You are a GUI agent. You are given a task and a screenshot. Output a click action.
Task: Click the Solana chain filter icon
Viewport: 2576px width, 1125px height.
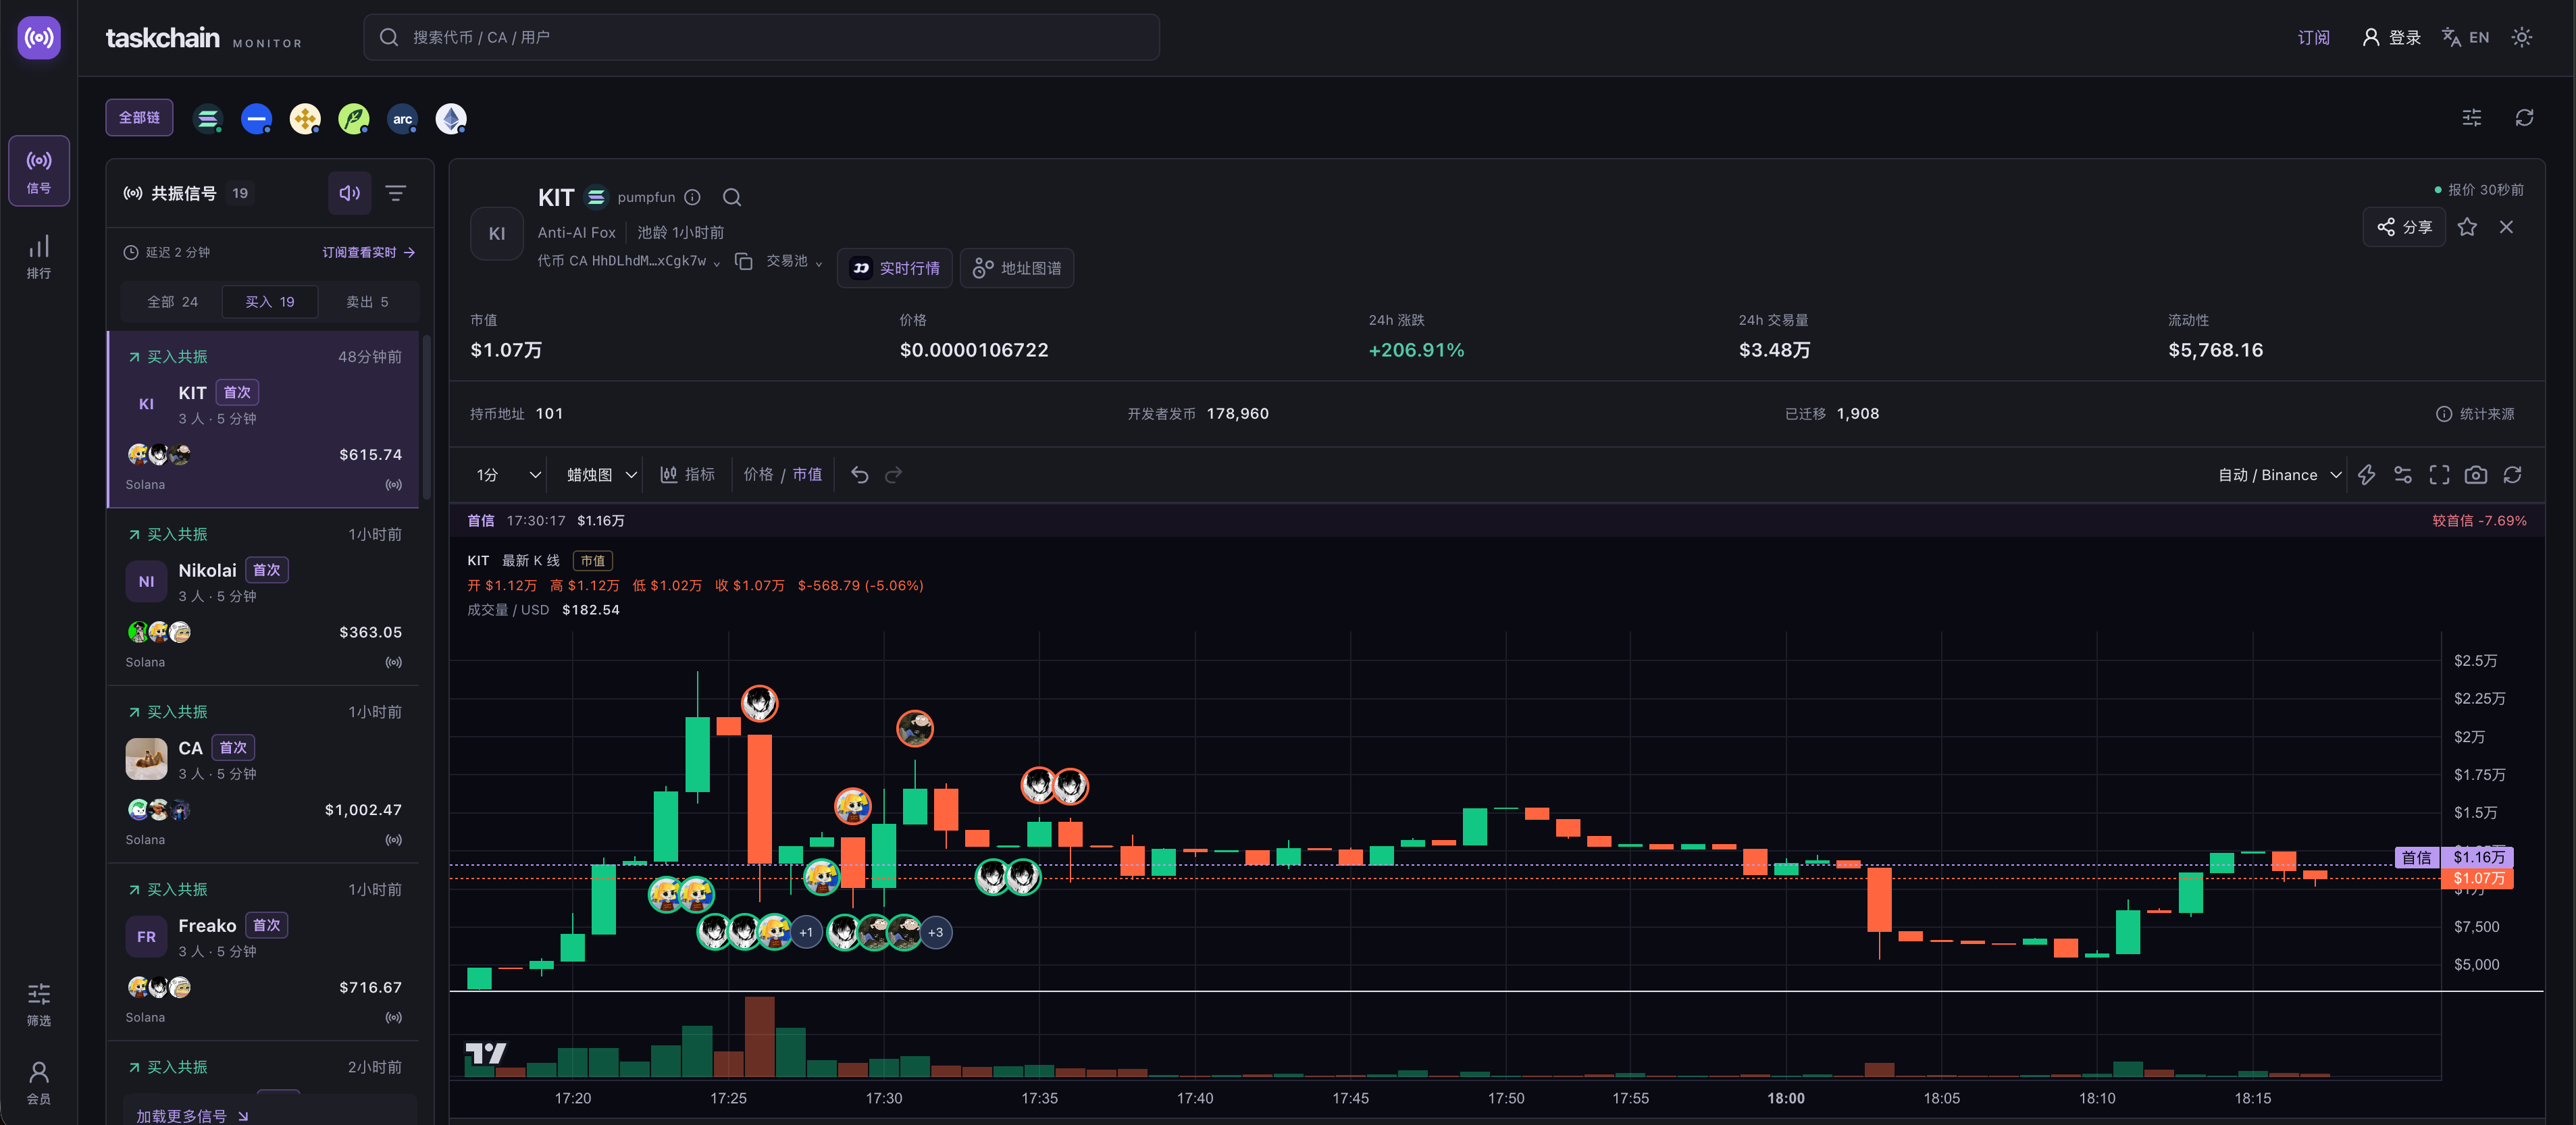(x=207, y=119)
